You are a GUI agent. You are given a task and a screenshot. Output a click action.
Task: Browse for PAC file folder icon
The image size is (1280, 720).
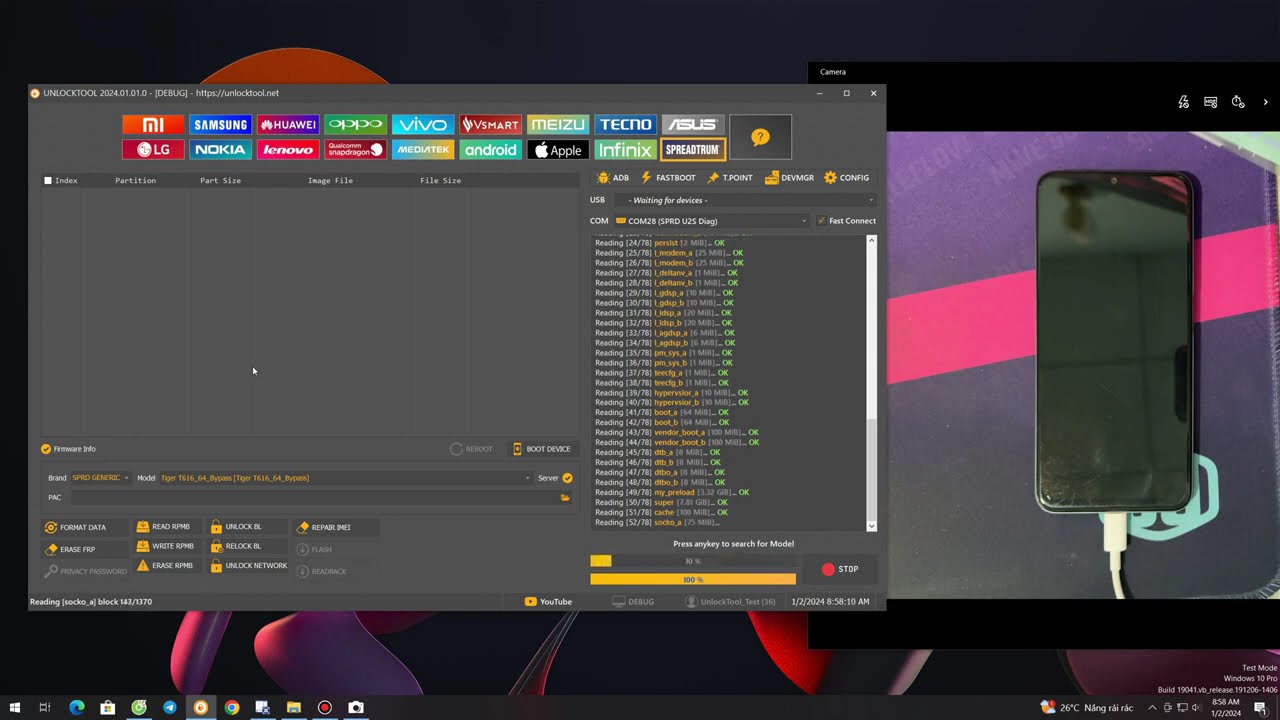(565, 497)
